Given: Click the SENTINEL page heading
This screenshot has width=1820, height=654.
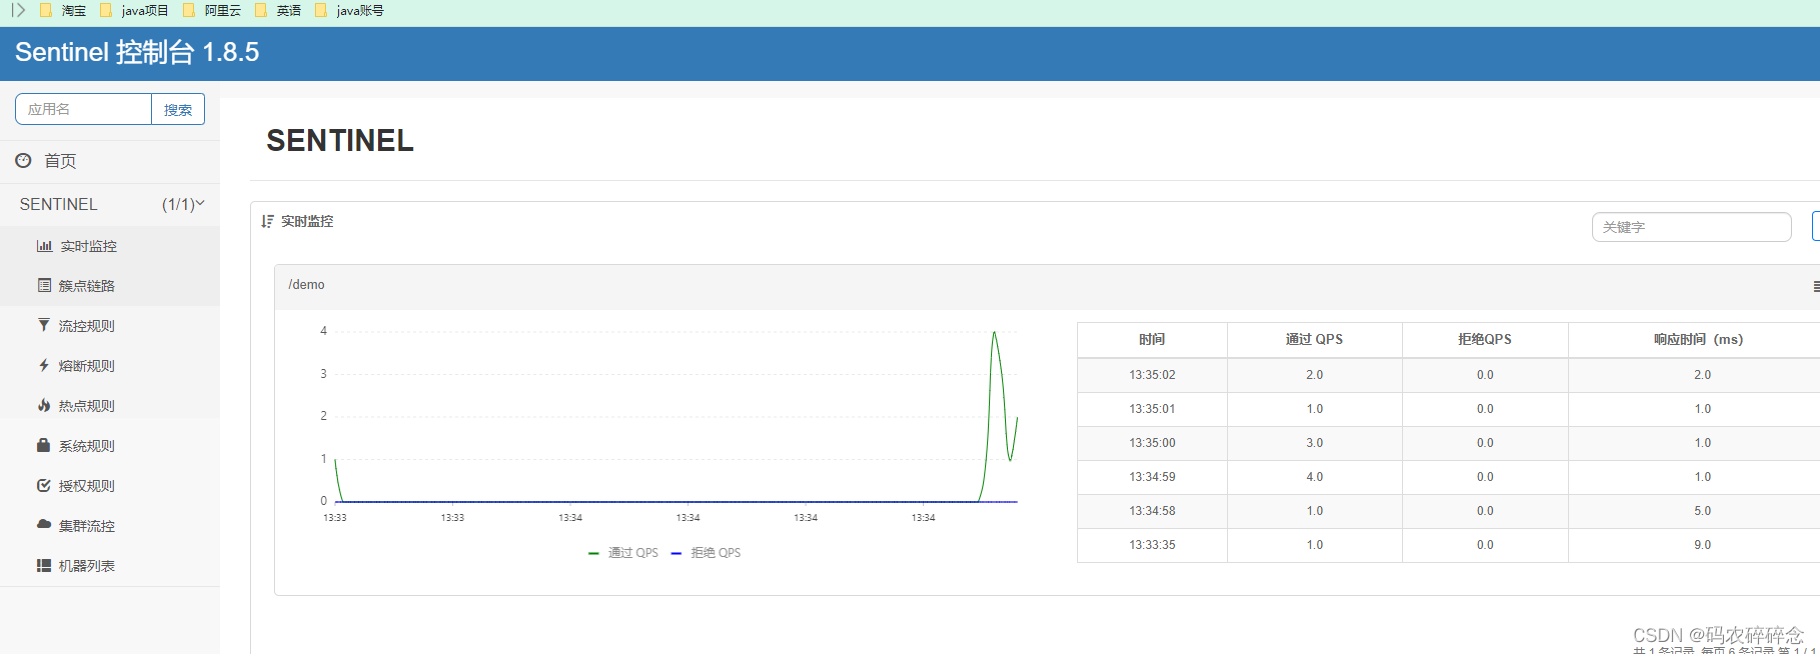Looking at the screenshot, I should (340, 141).
